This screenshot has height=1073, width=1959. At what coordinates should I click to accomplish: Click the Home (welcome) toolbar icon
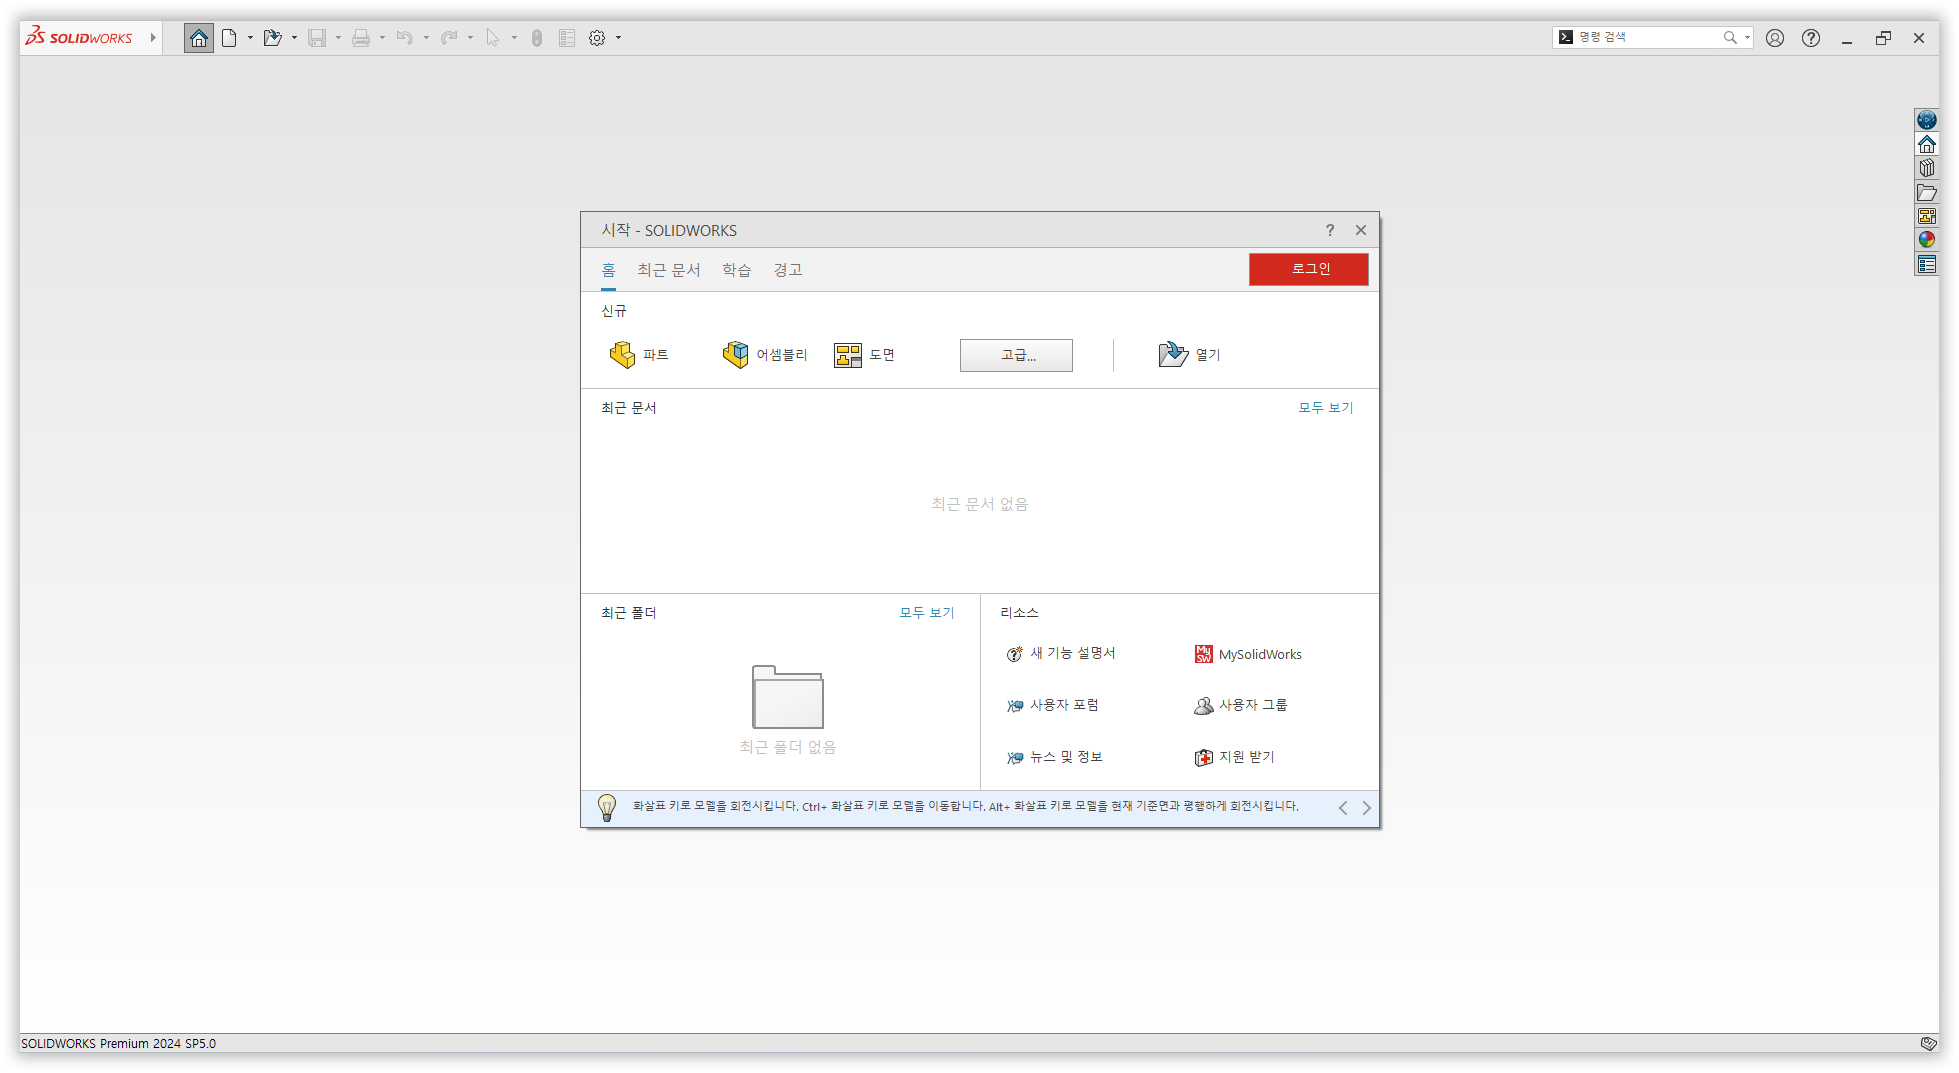point(199,38)
